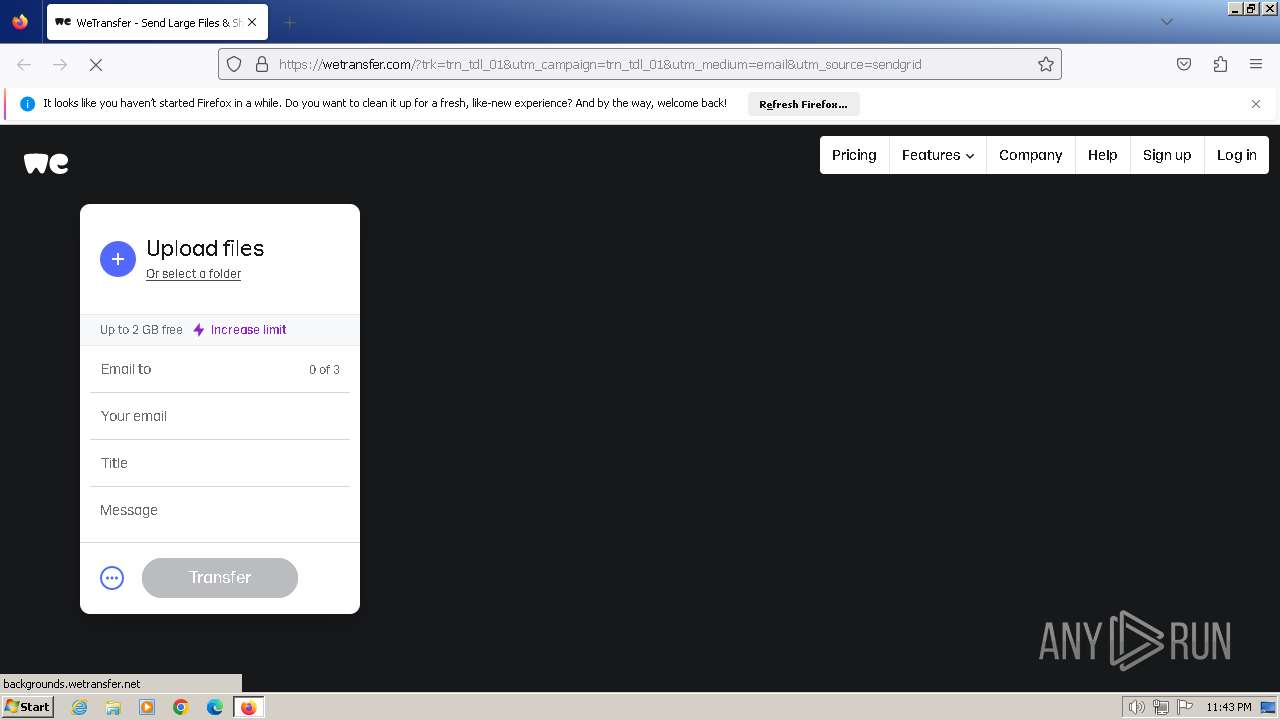Open Internet Explorer from the taskbar

click(79, 707)
